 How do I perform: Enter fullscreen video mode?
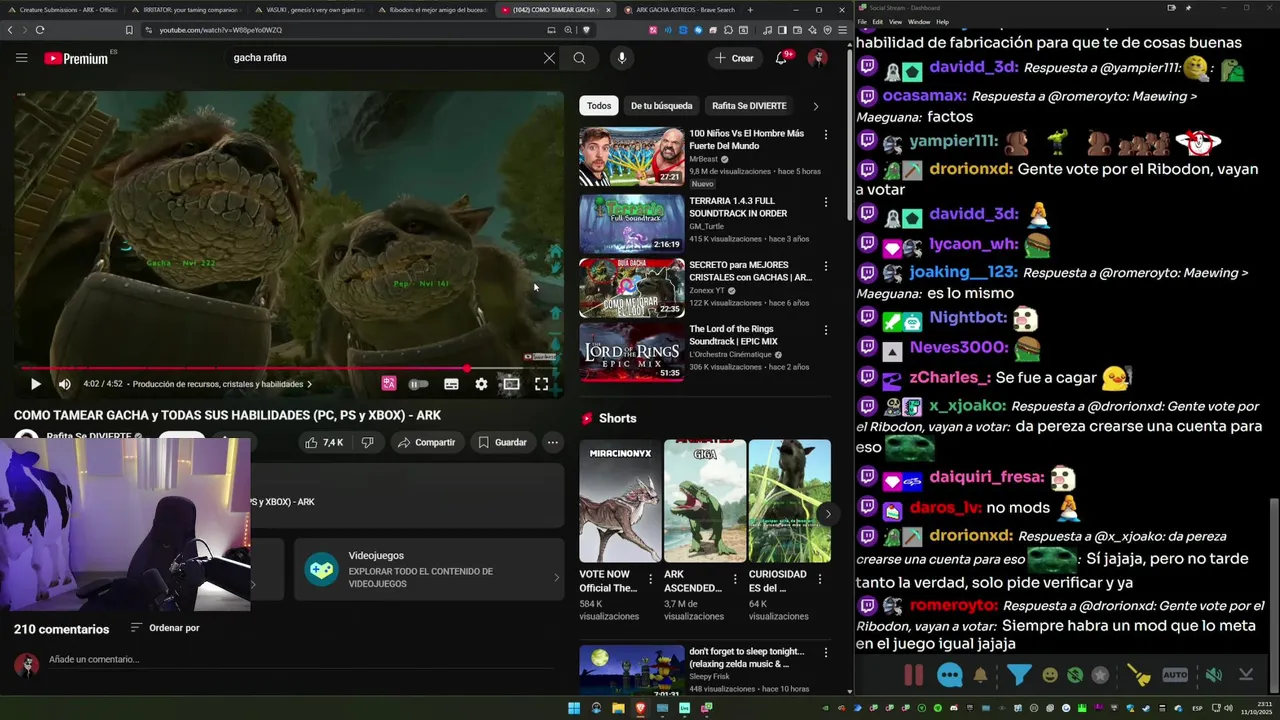[x=541, y=384]
